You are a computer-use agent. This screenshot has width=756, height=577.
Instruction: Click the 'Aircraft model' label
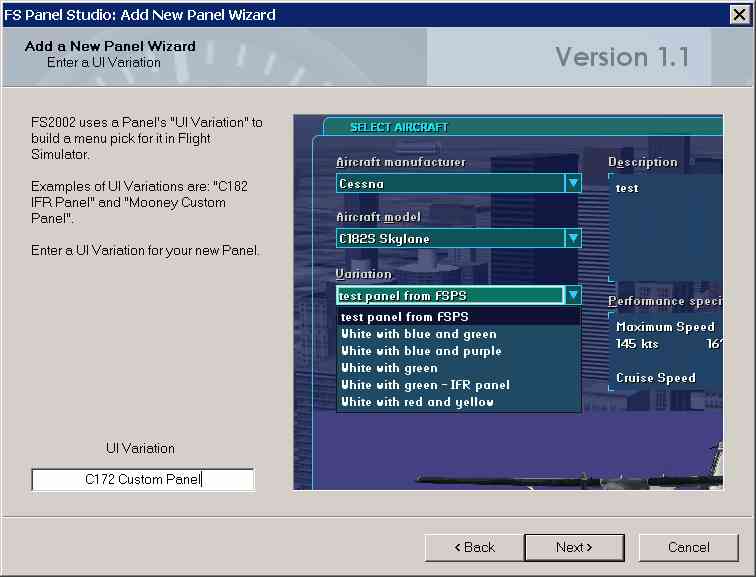coord(378,217)
